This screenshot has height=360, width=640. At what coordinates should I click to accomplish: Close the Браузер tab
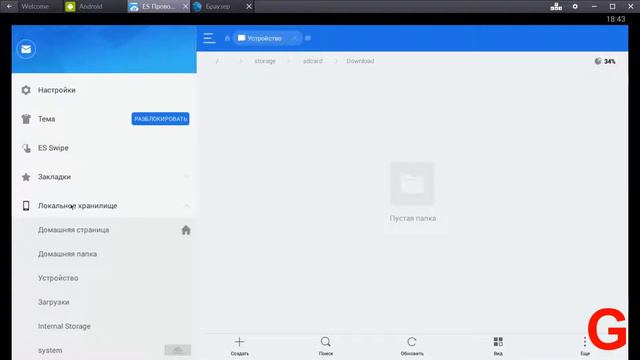point(249,7)
